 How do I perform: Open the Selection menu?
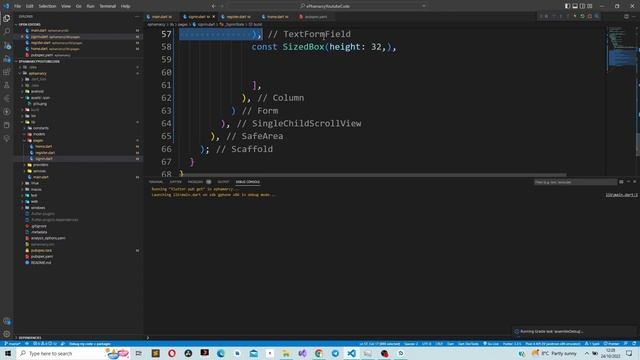tap(47, 6)
